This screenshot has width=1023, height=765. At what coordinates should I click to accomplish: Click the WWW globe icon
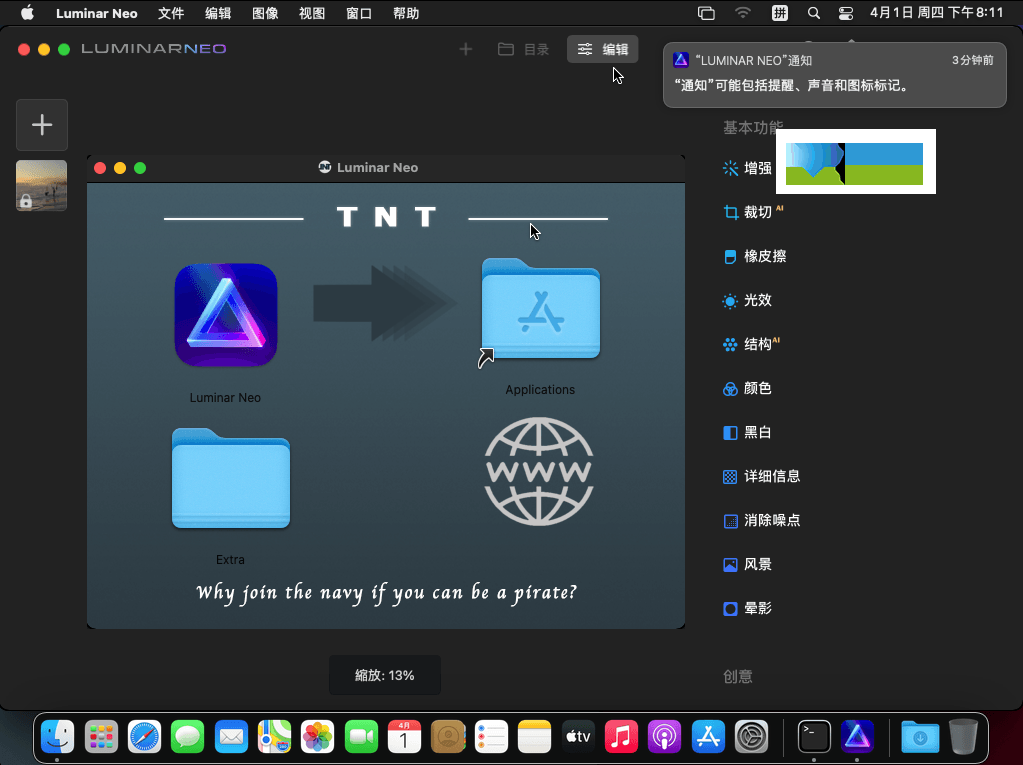[539, 472]
